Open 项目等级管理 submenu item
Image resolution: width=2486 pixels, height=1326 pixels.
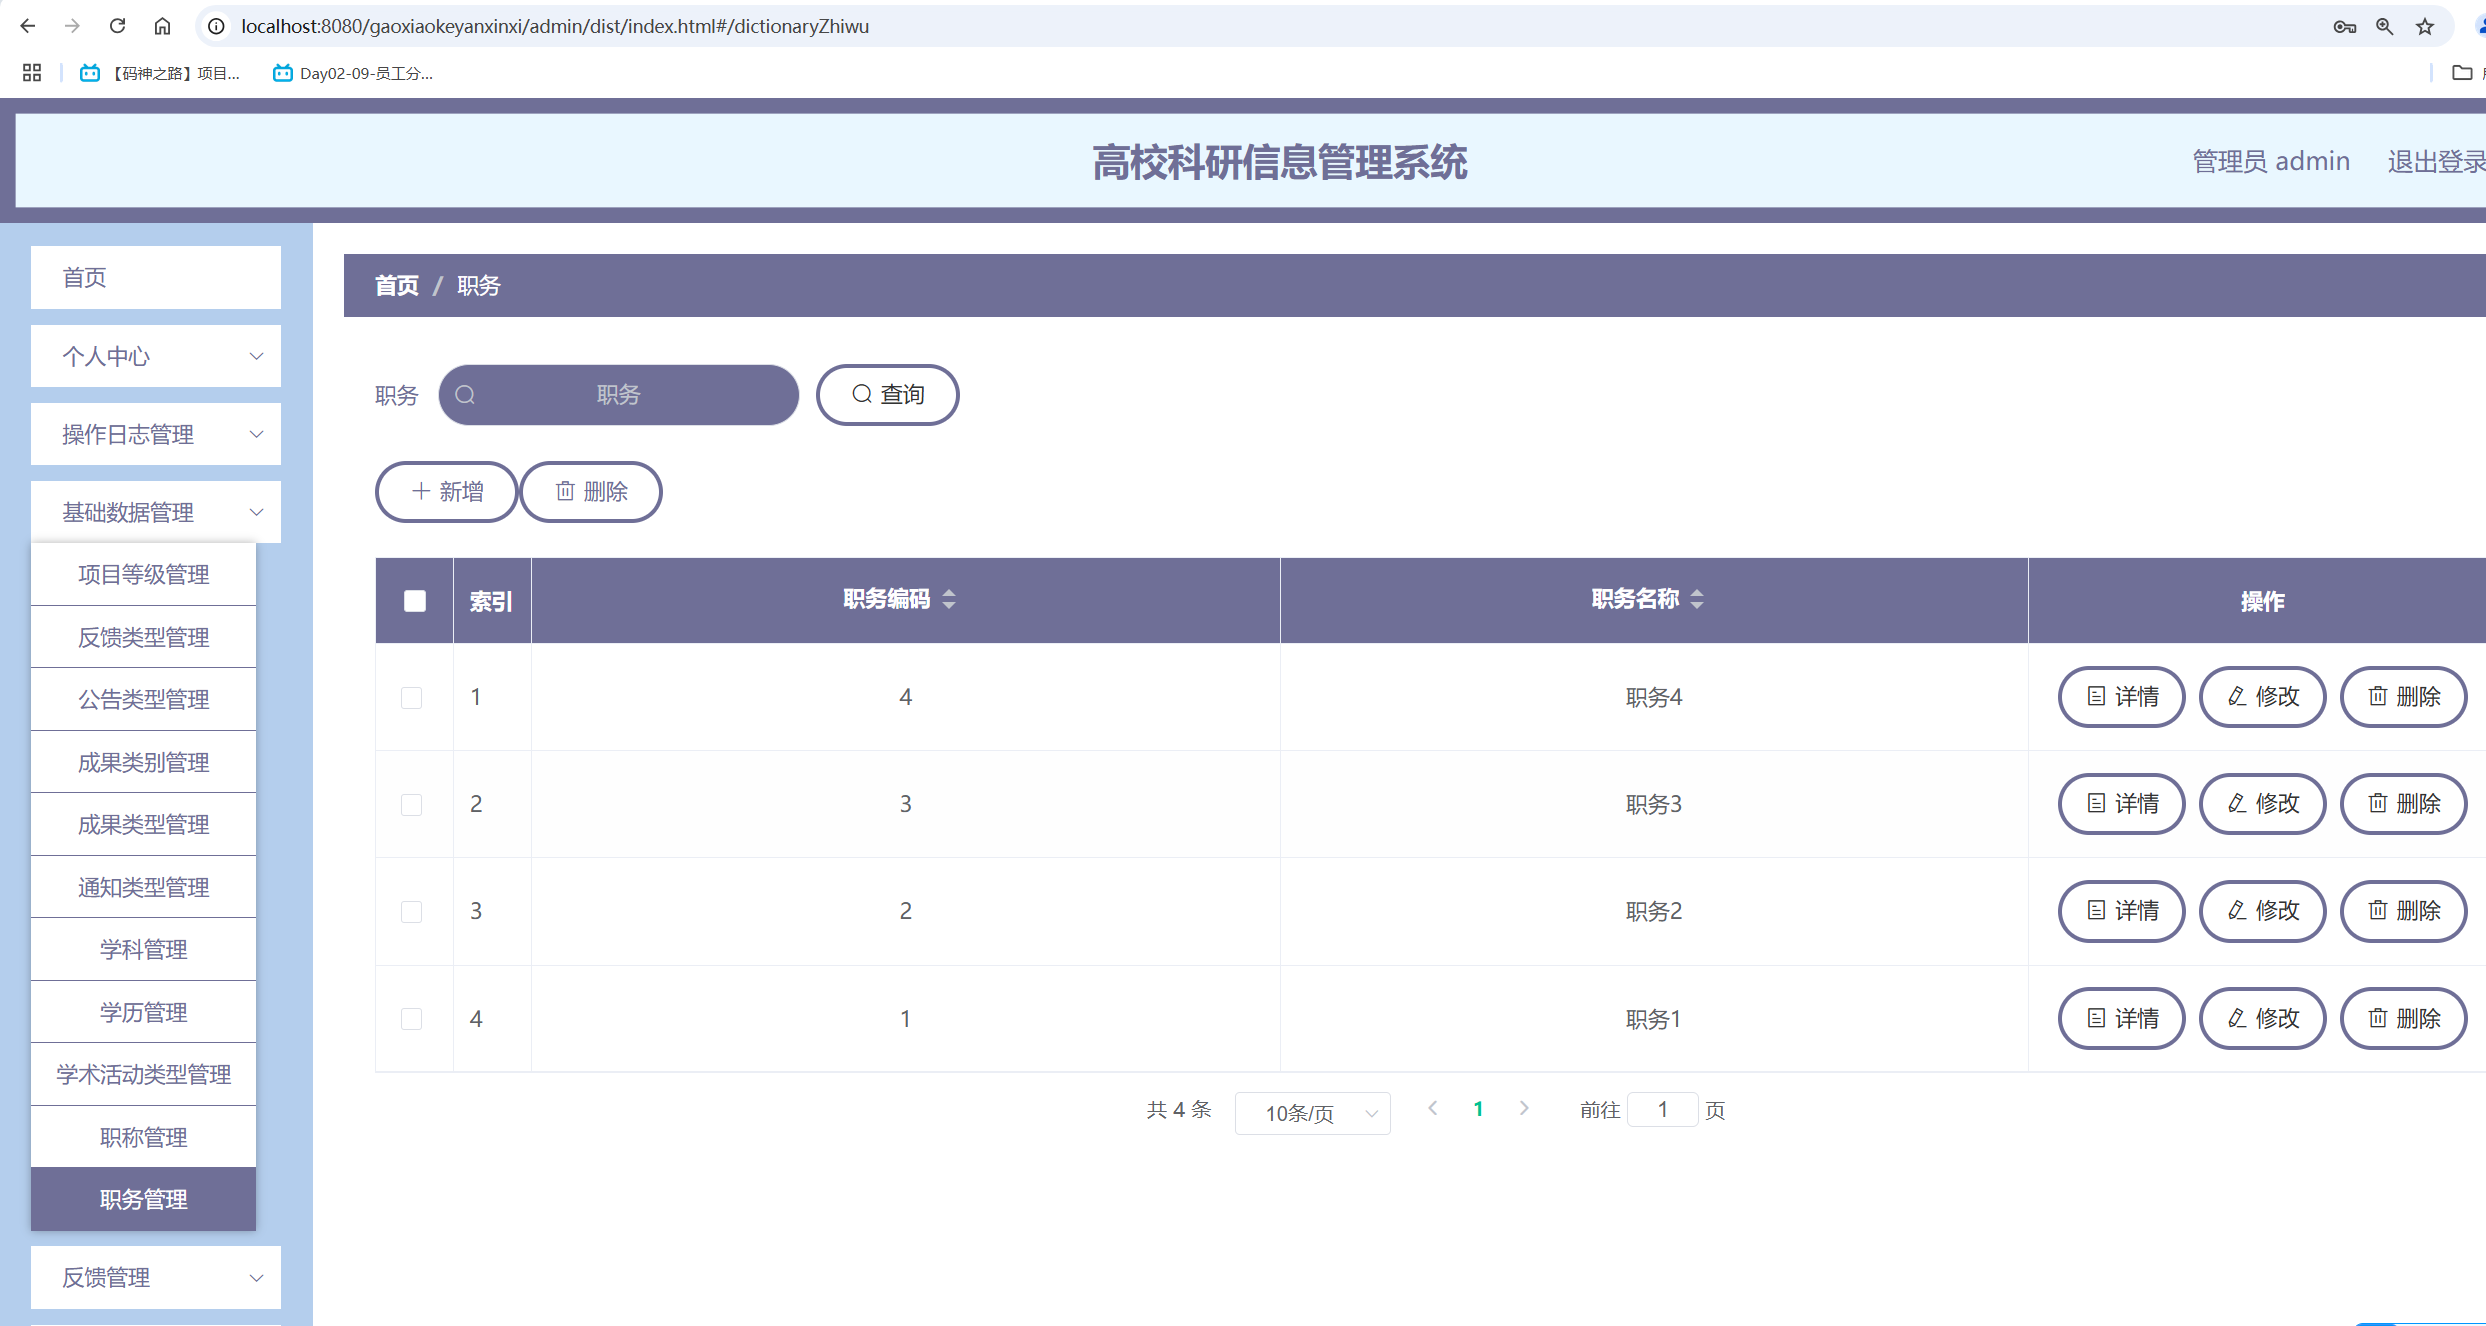[144, 574]
